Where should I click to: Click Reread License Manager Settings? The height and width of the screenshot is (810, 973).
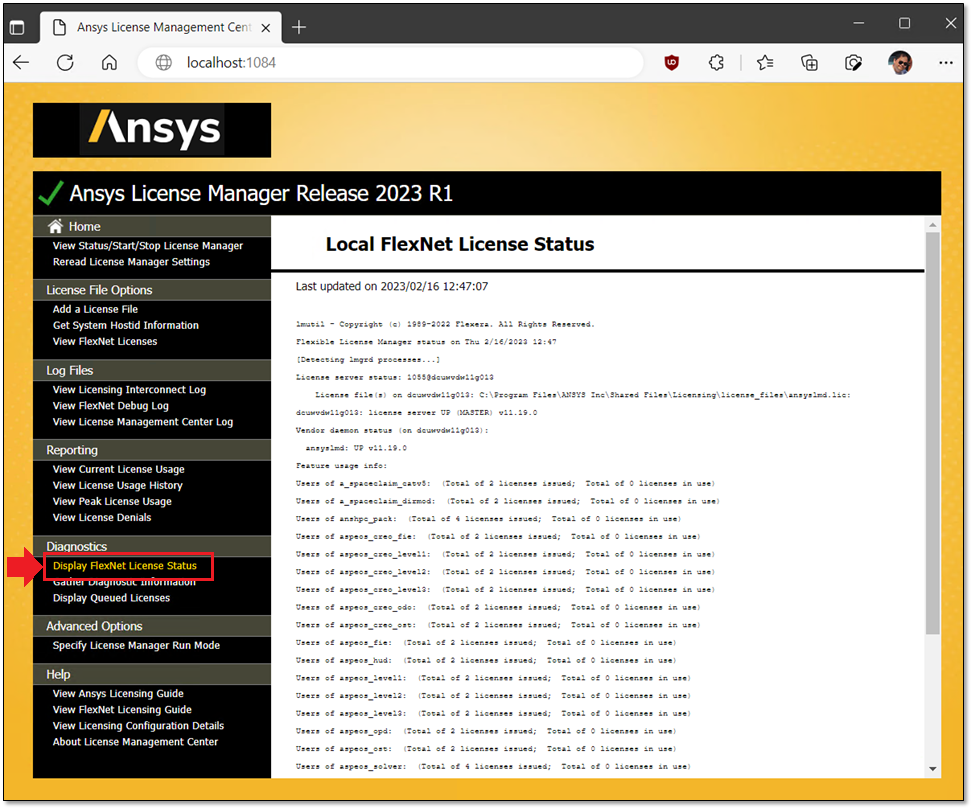(132, 262)
